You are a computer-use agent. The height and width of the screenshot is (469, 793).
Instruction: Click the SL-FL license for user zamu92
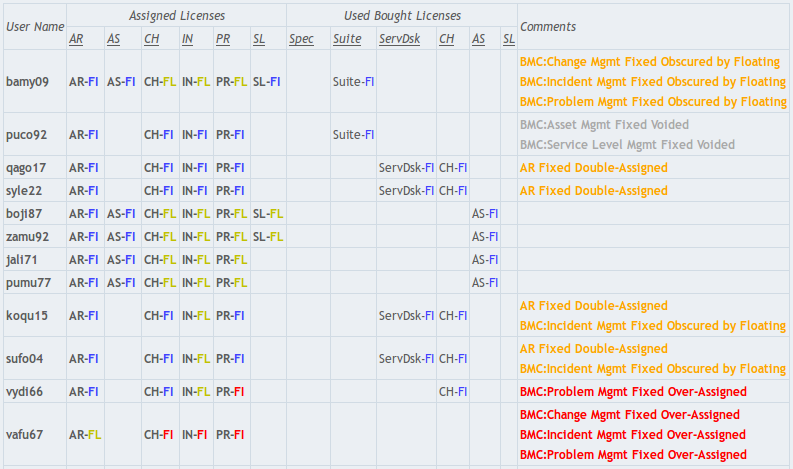pyautogui.click(x=268, y=237)
